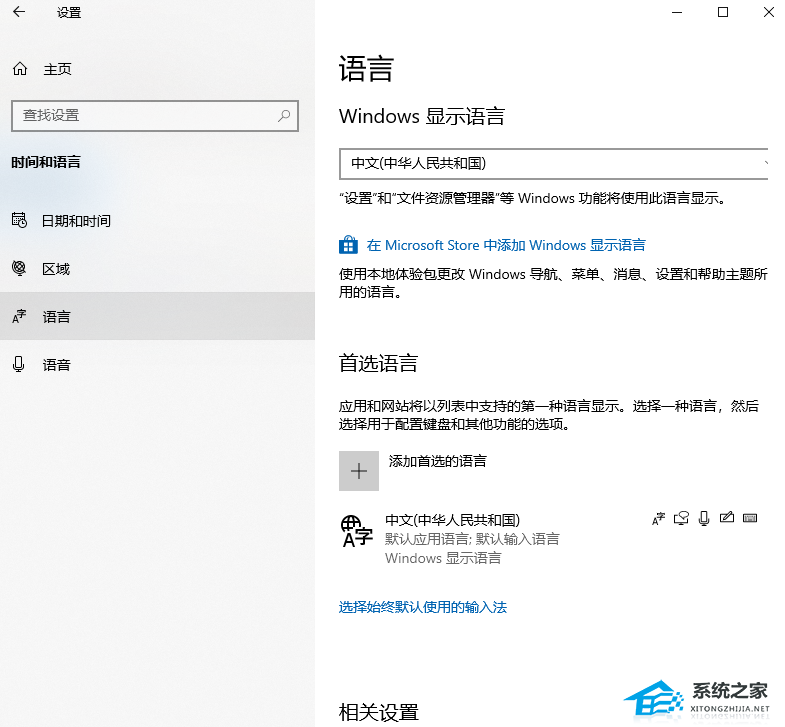Go back with the arrow icon
This screenshot has height=727, width=785.
click(19, 12)
